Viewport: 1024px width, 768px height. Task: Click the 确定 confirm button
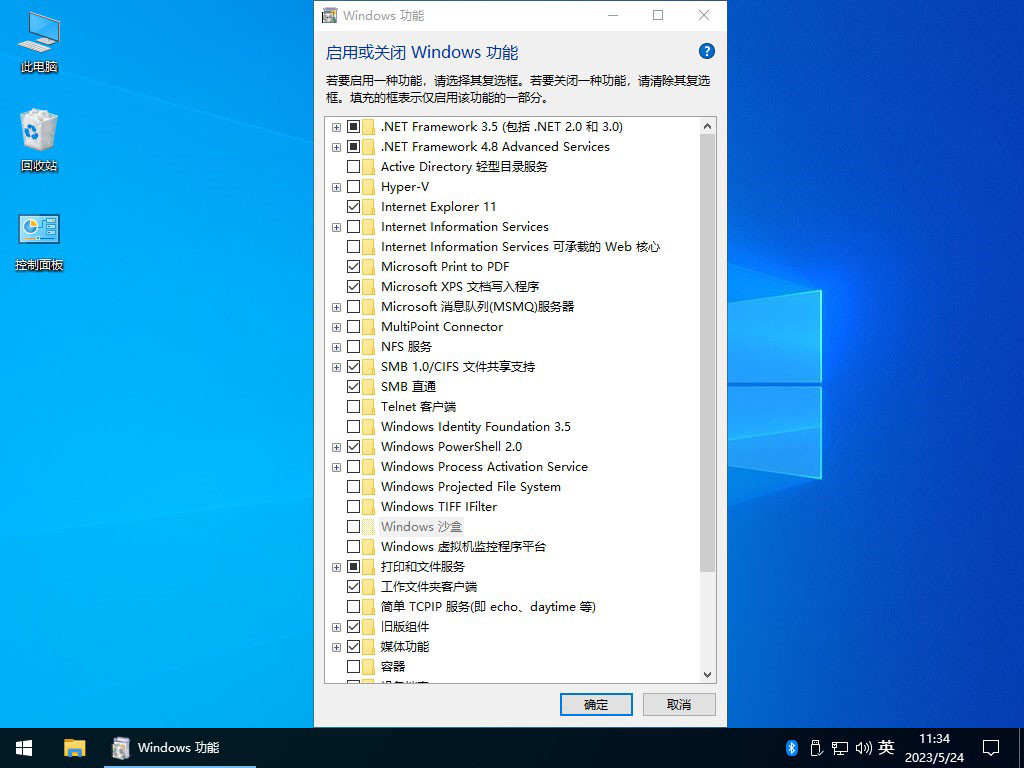tap(596, 704)
